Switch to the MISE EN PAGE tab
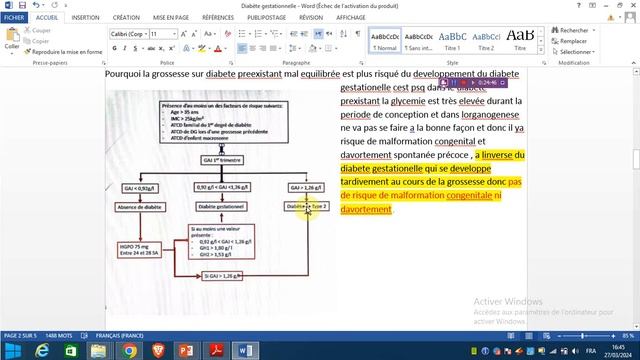Image resolution: width=640 pixels, height=360 pixels. coord(171,18)
